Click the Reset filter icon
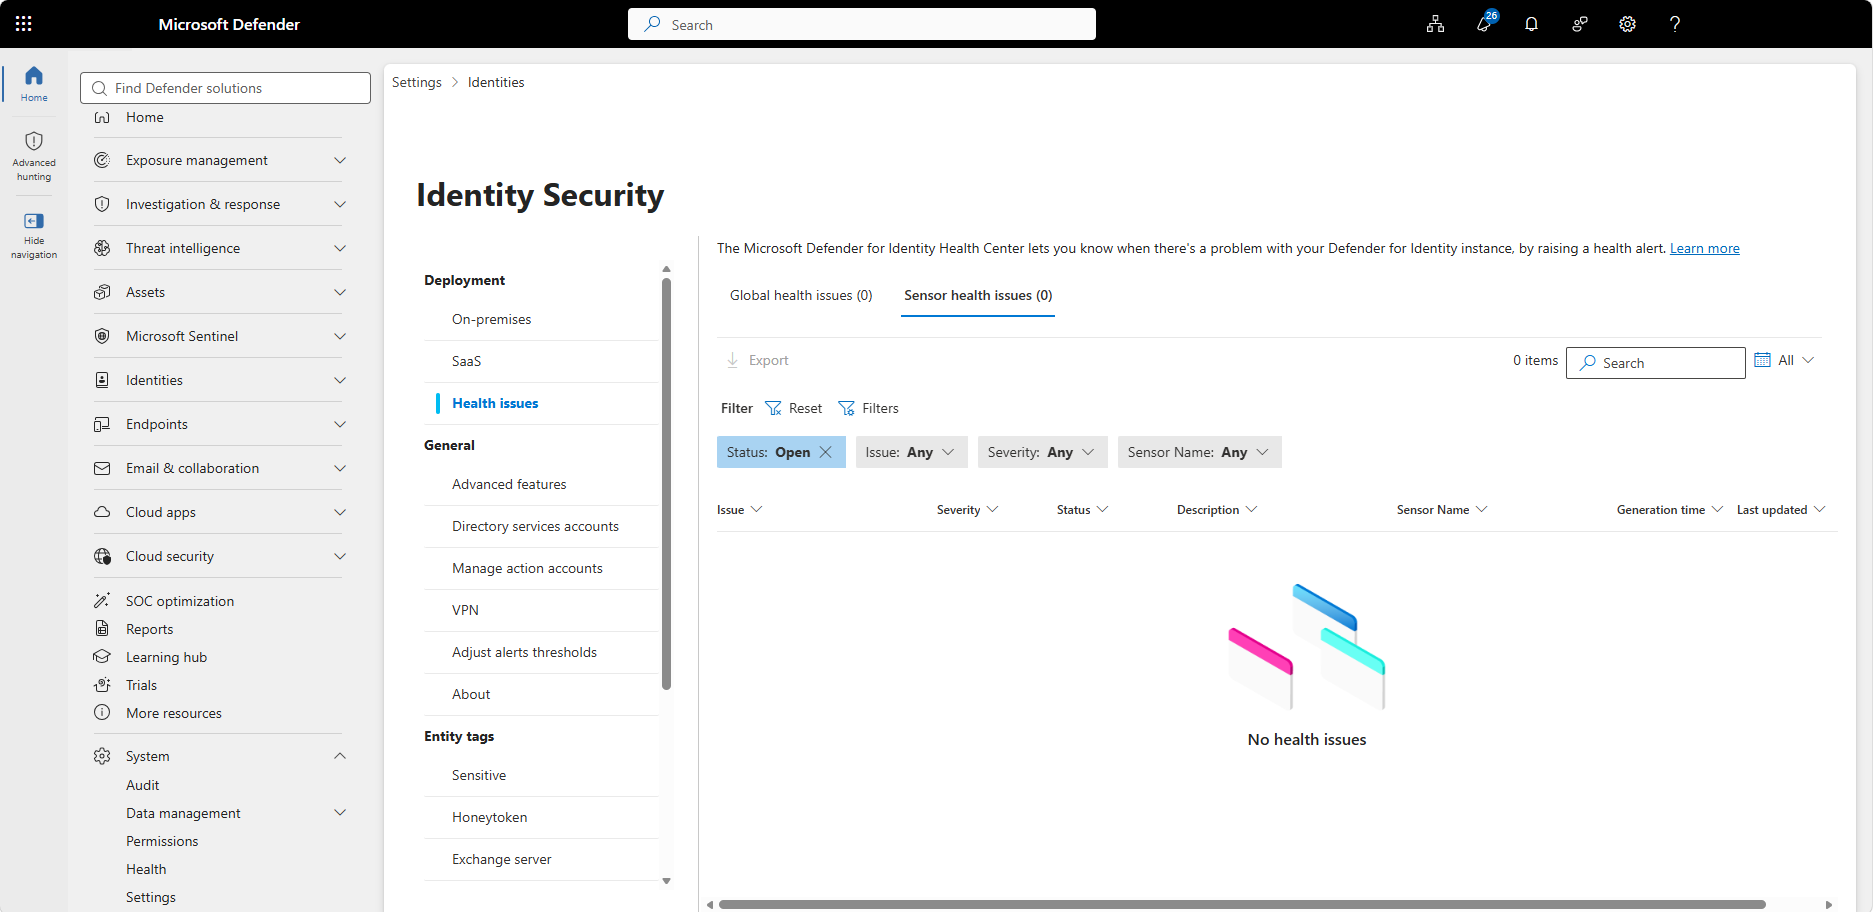This screenshot has width=1873, height=912. [773, 408]
